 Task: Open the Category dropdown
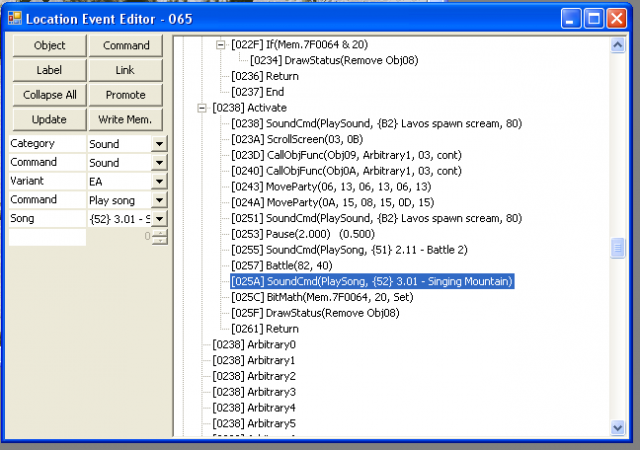[x=158, y=144]
